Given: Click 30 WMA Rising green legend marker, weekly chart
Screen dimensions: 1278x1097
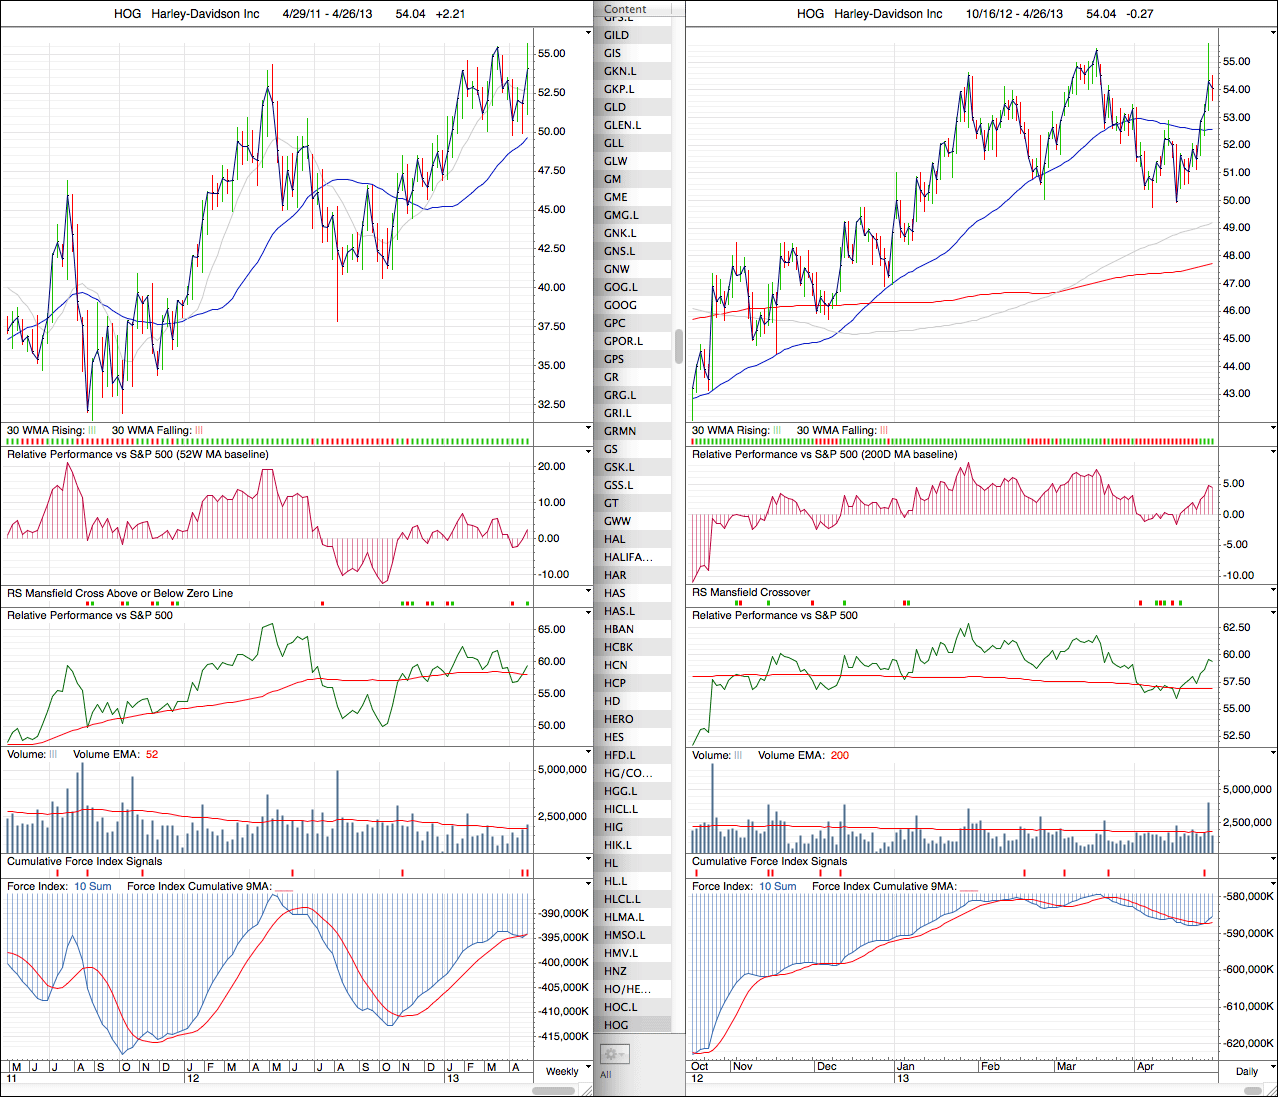Looking at the screenshot, I should [92, 431].
